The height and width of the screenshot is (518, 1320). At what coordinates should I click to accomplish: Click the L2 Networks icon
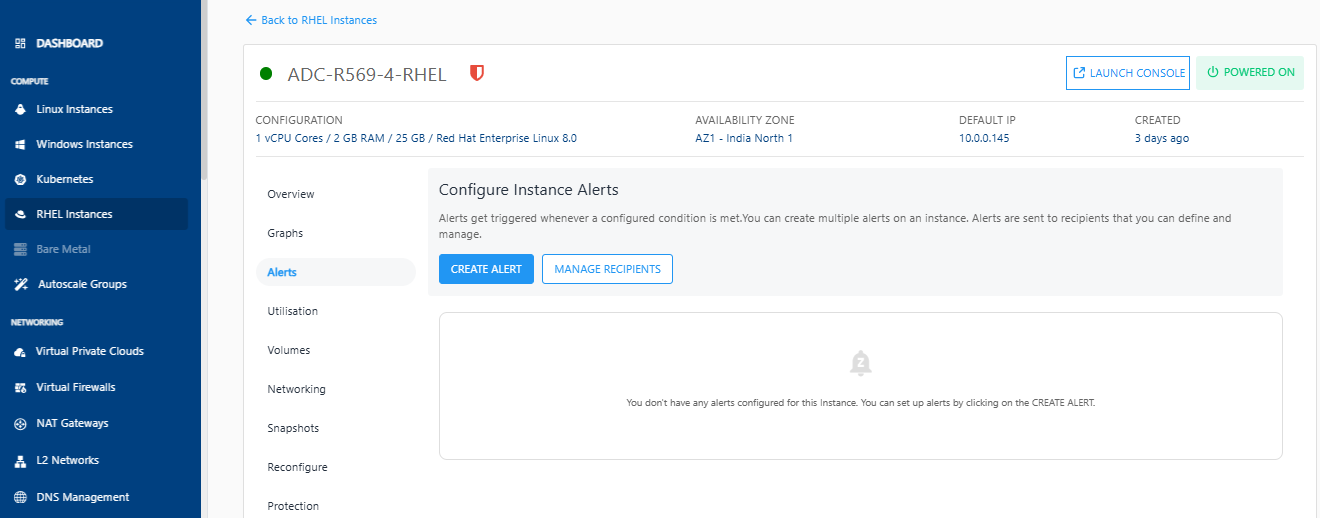(20, 461)
